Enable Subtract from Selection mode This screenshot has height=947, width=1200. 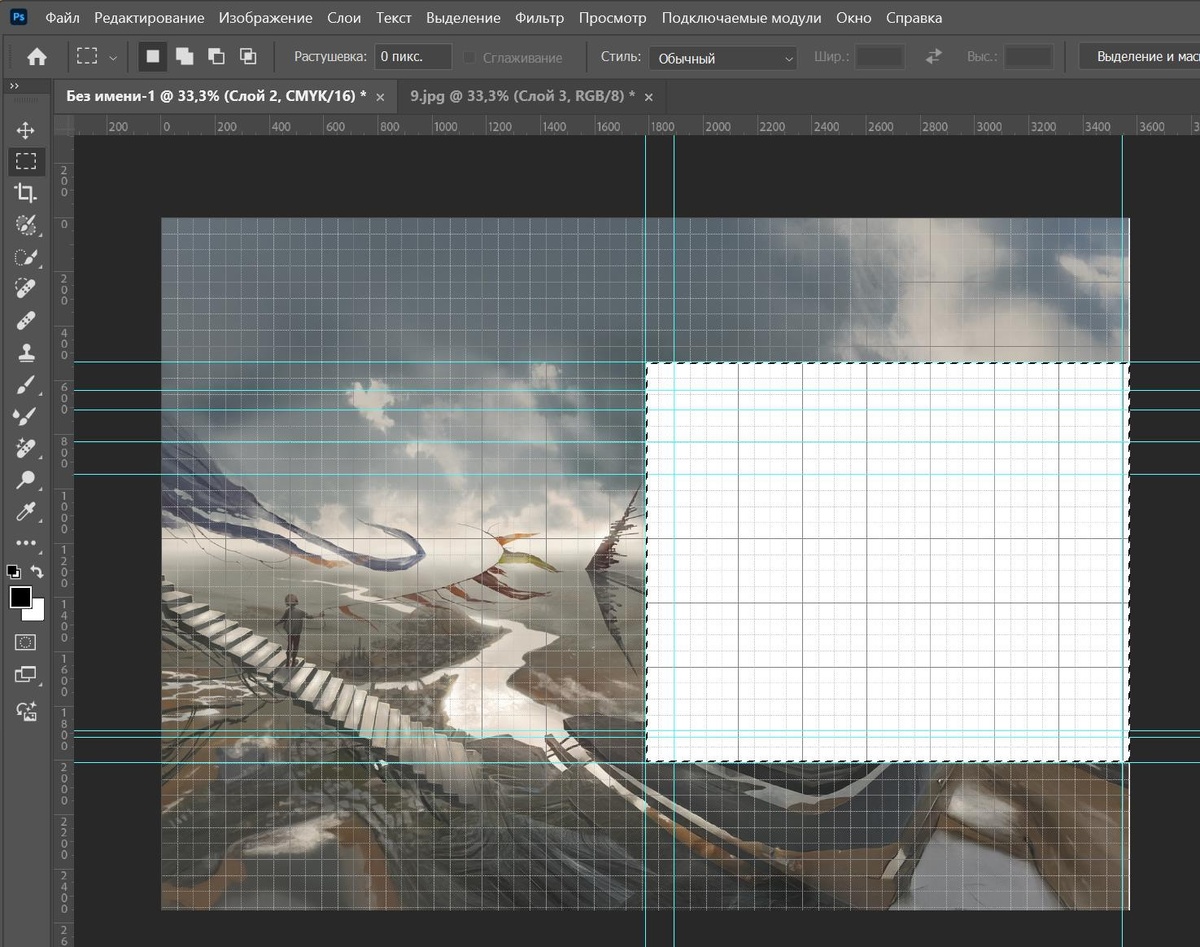[216, 57]
